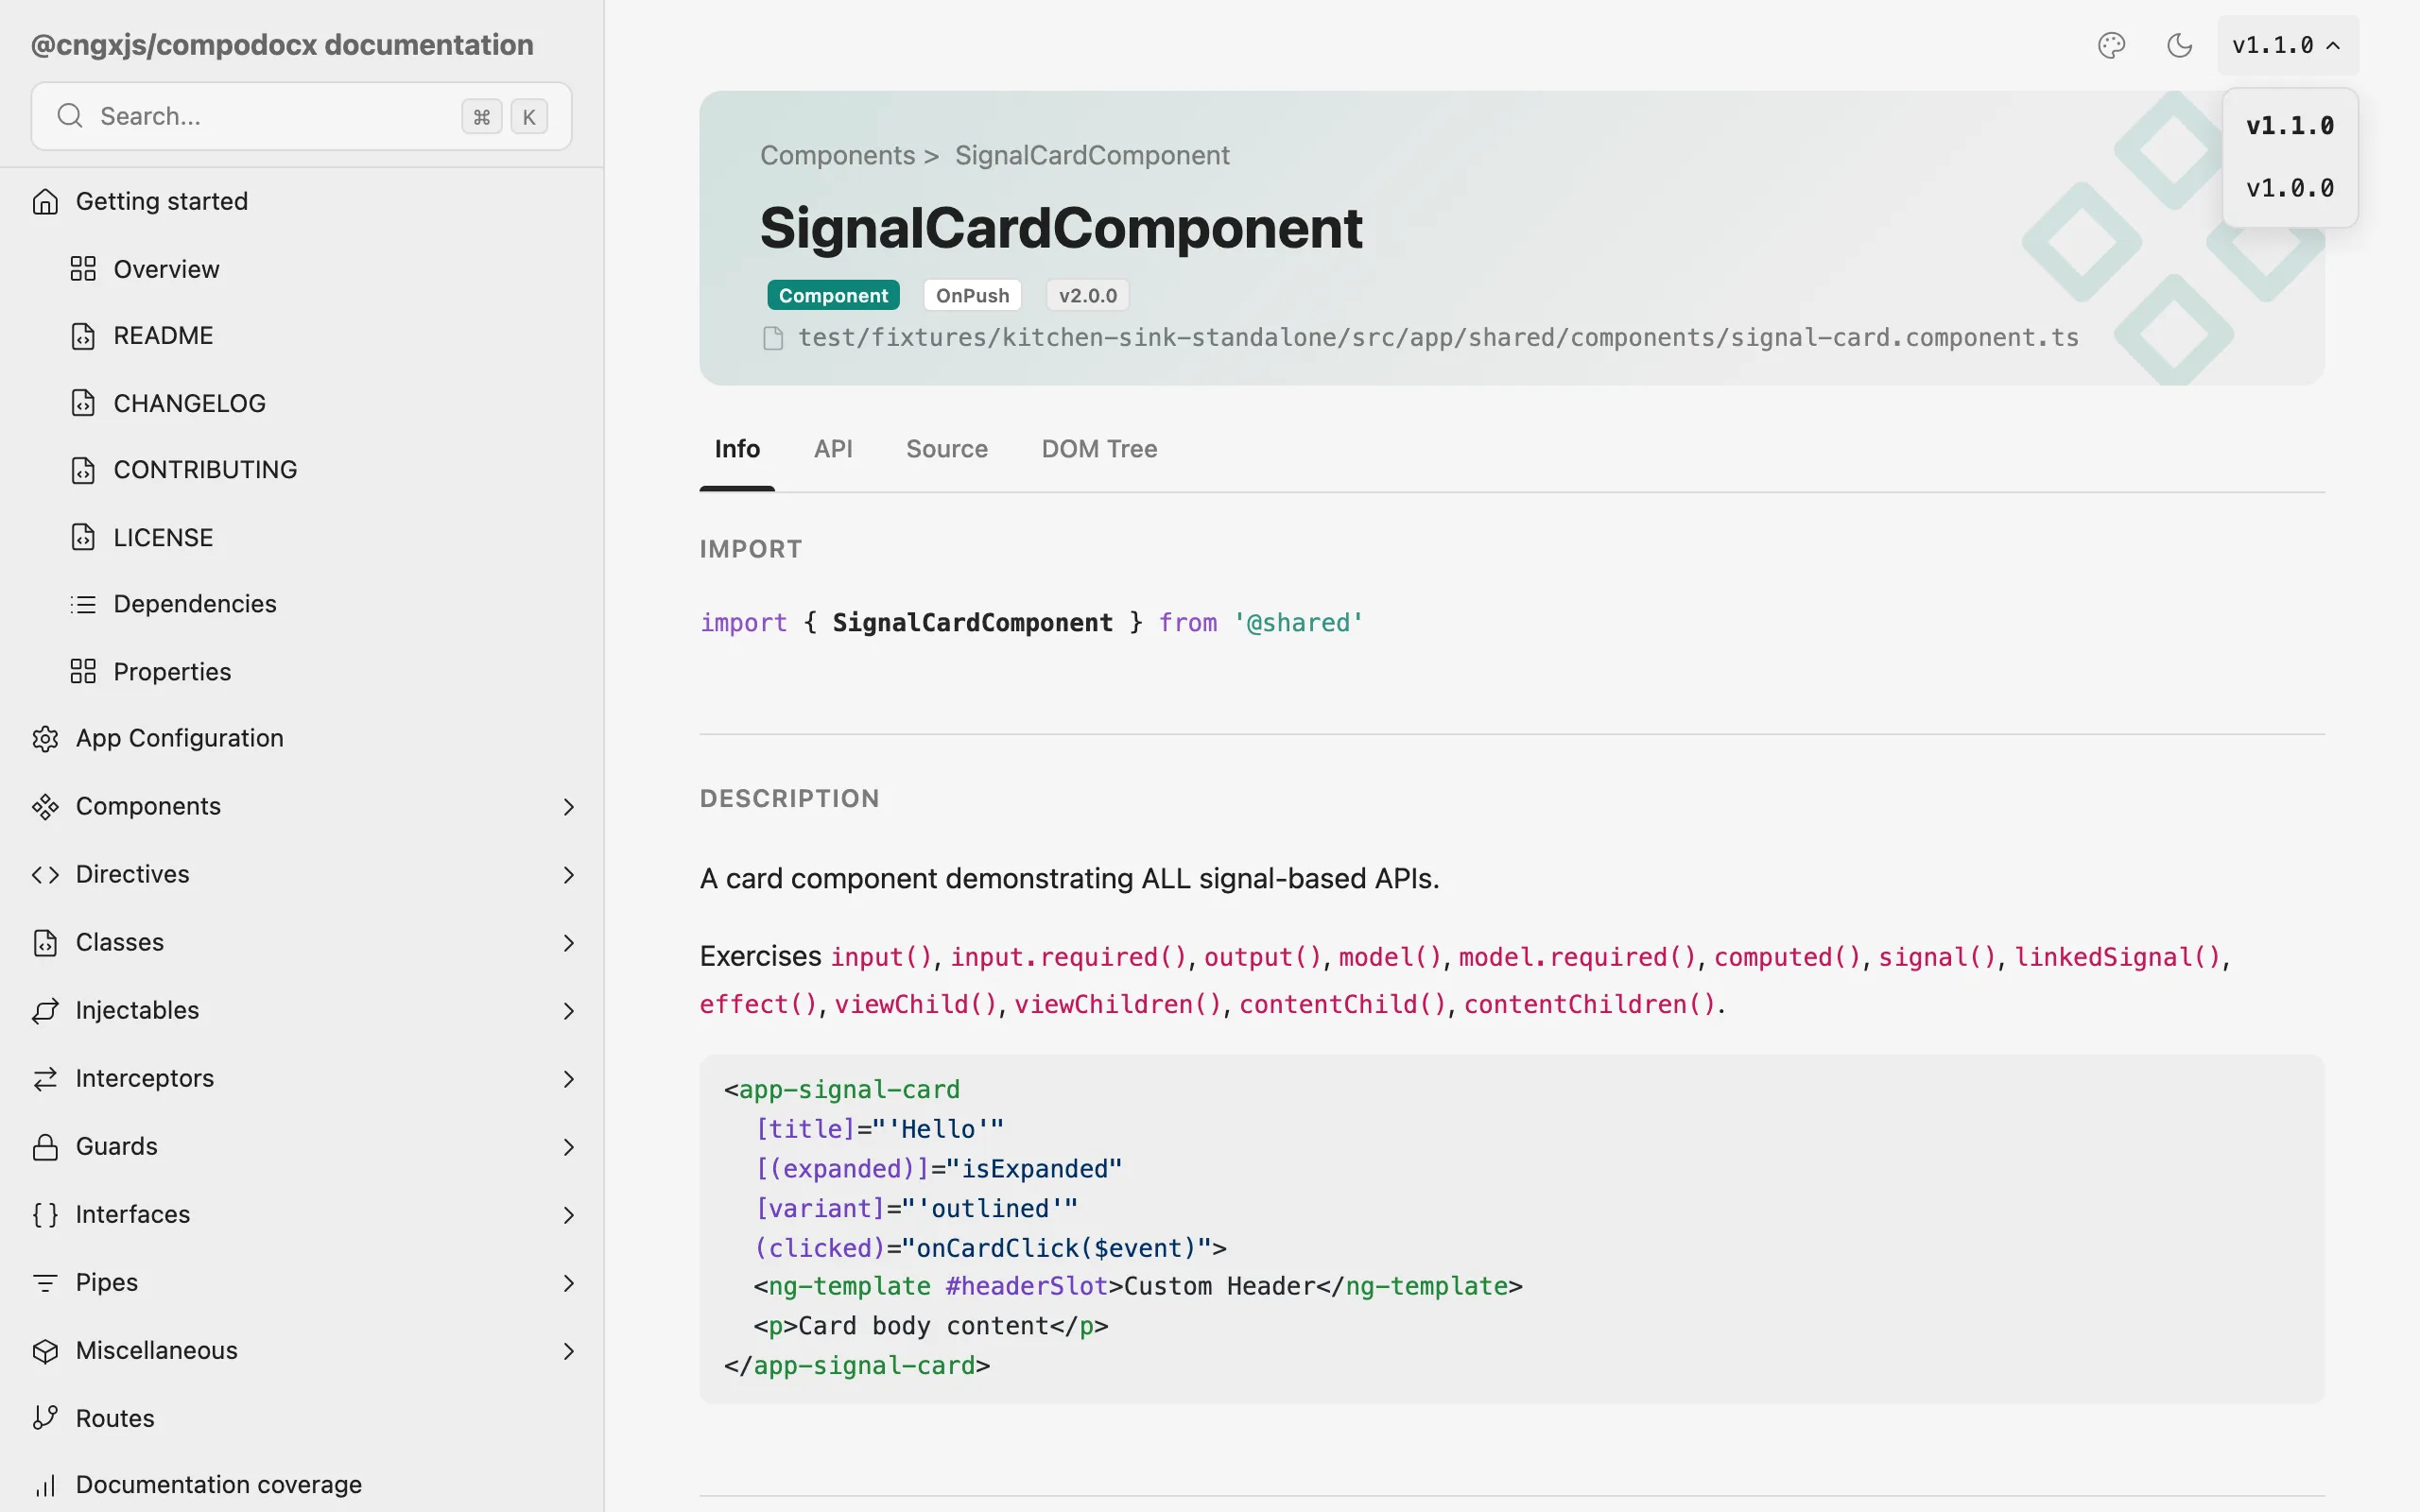This screenshot has width=2420, height=1512.
Task: Click the Directives angle-brackets icon
Action: [45, 874]
